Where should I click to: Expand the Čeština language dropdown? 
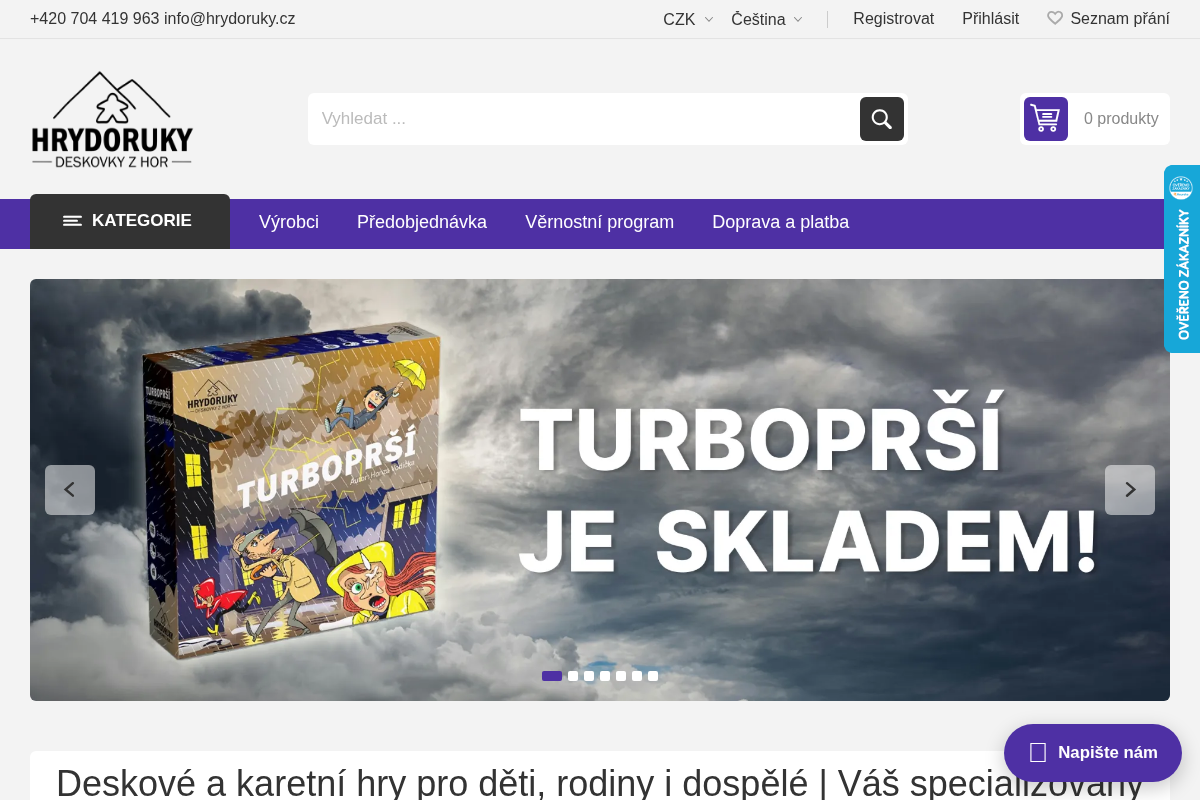click(x=767, y=19)
